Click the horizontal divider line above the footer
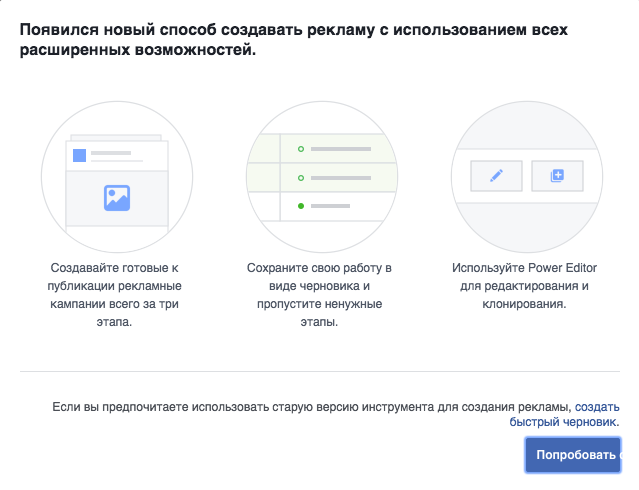This screenshot has width=639, height=490. tap(319, 372)
